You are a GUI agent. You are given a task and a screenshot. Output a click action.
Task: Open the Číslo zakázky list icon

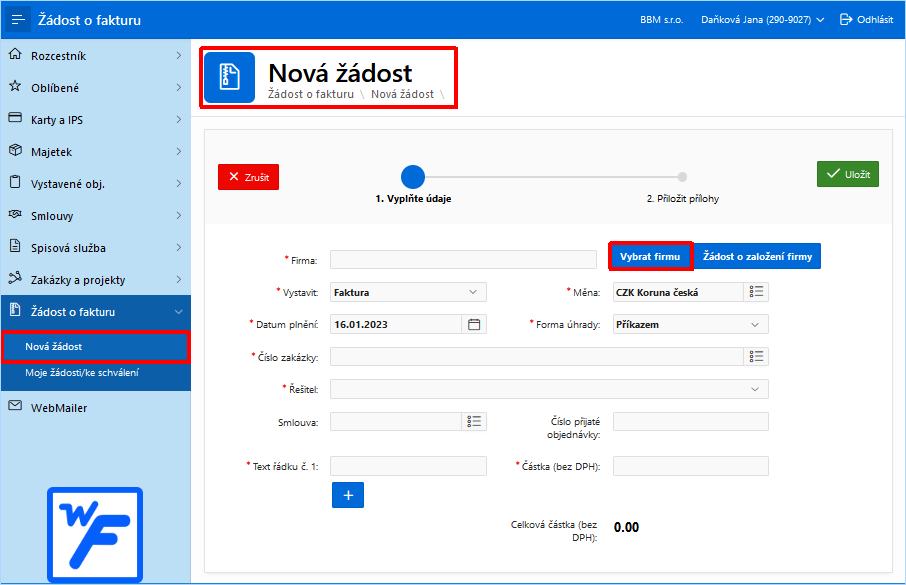(756, 357)
